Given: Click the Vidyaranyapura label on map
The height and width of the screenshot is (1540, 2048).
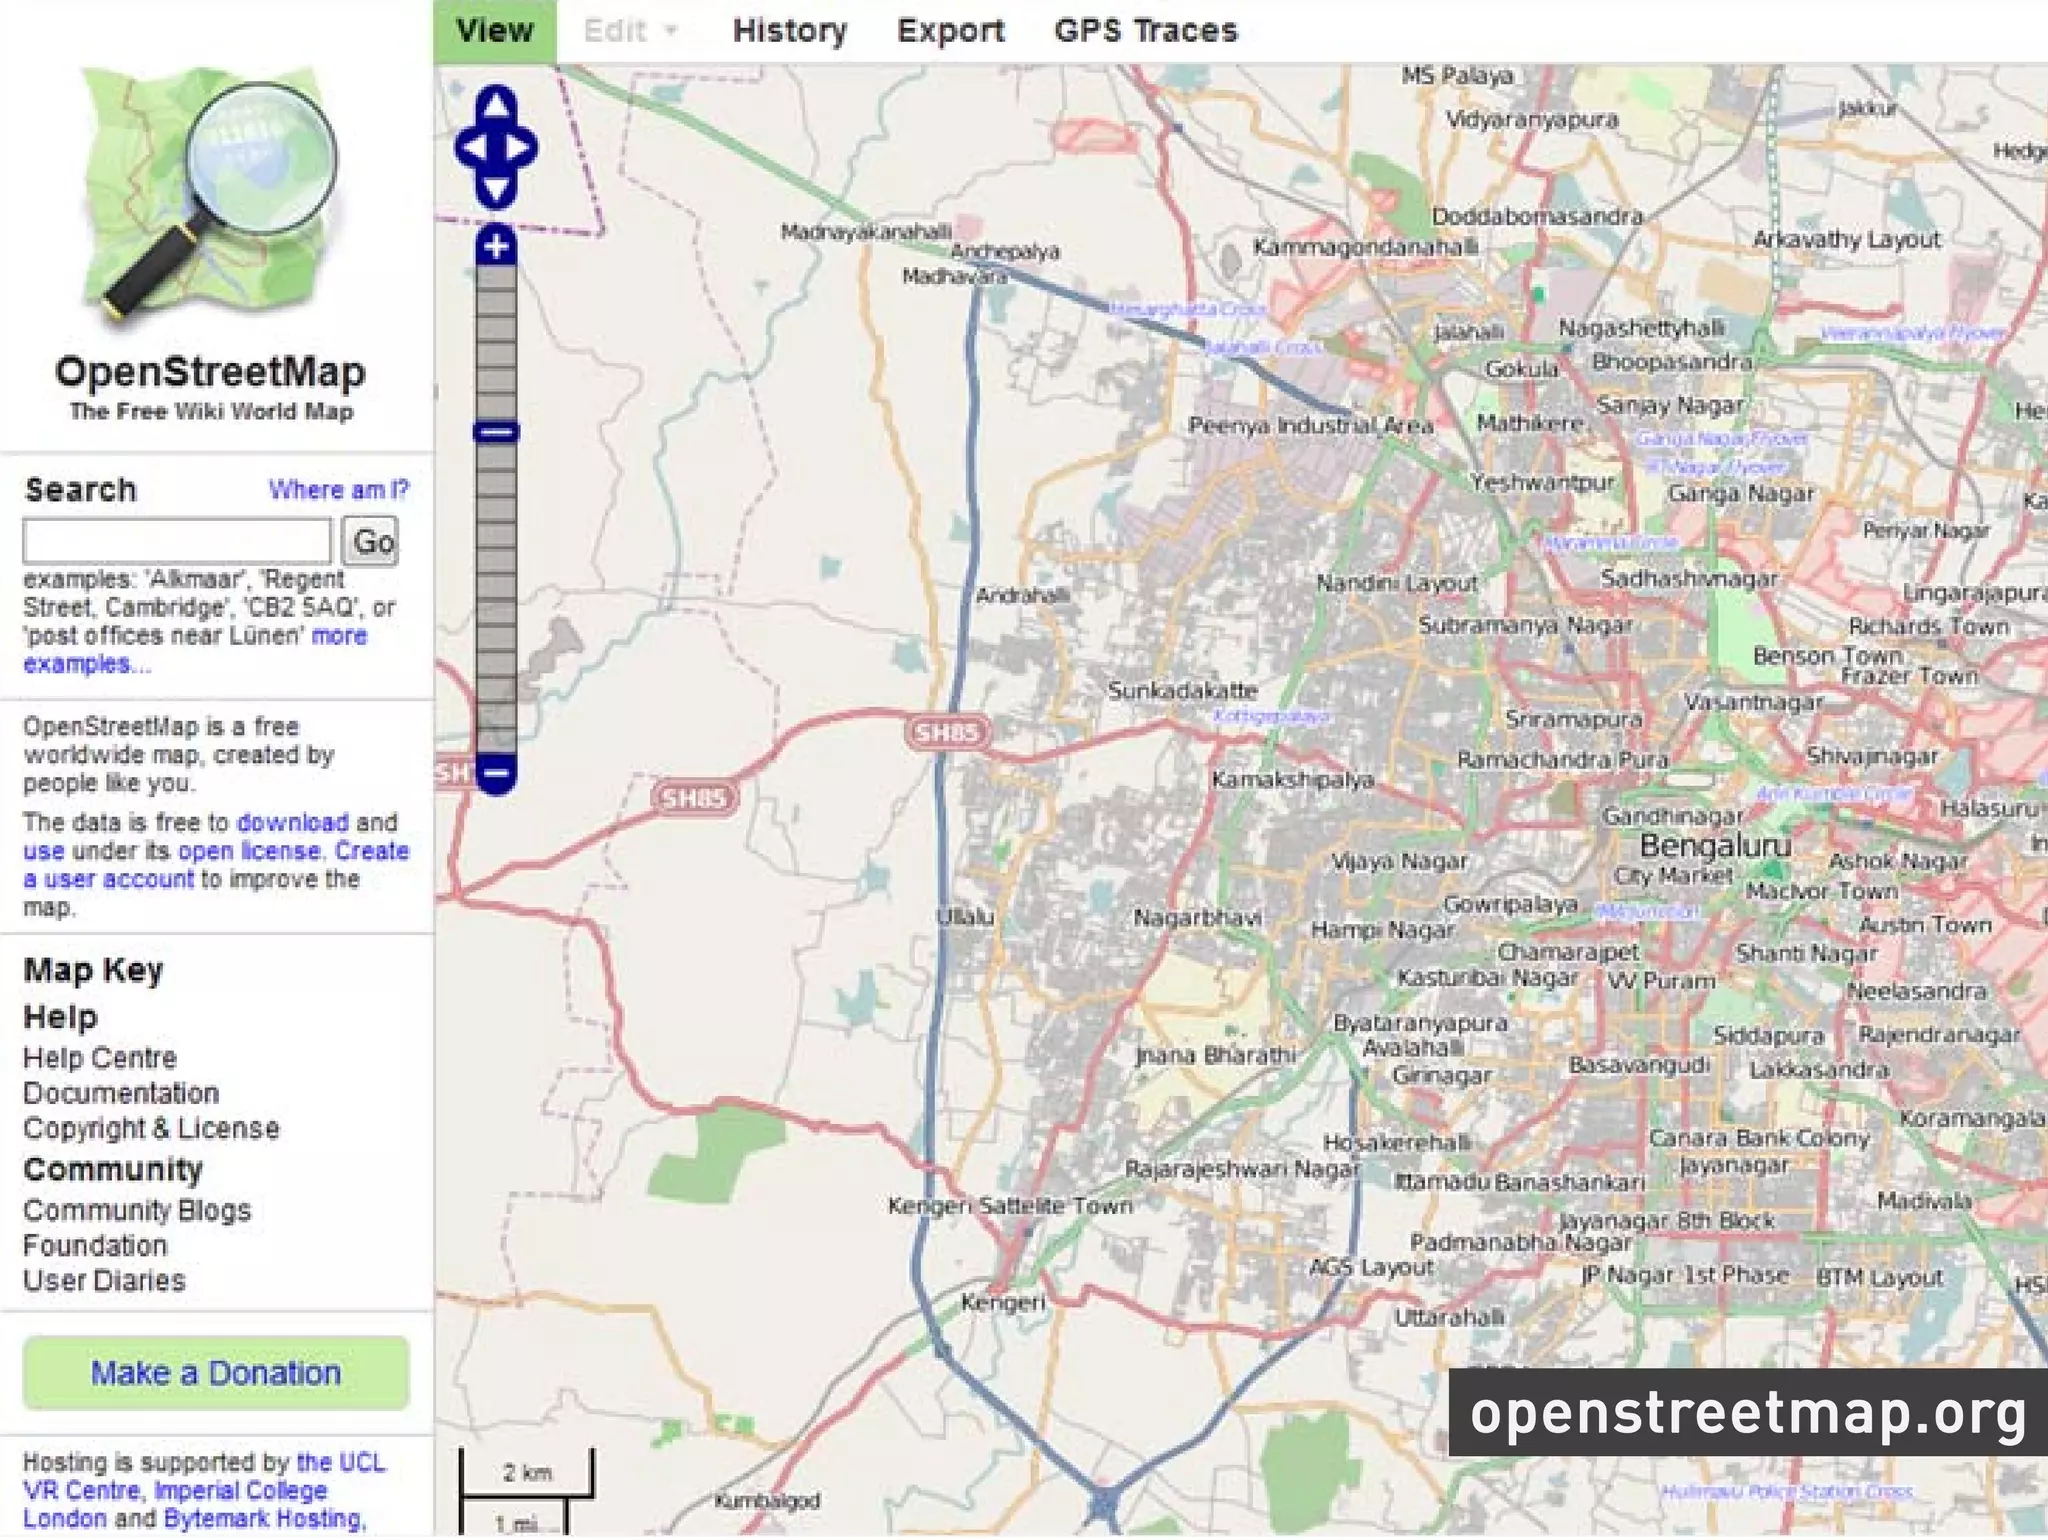Looking at the screenshot, I should pos(1532,120).
